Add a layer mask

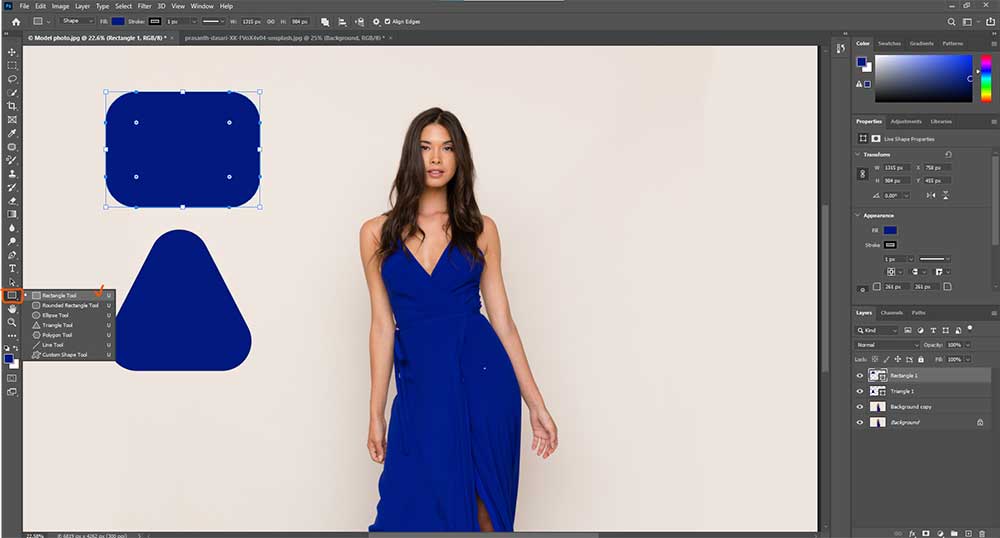[926, 533]
